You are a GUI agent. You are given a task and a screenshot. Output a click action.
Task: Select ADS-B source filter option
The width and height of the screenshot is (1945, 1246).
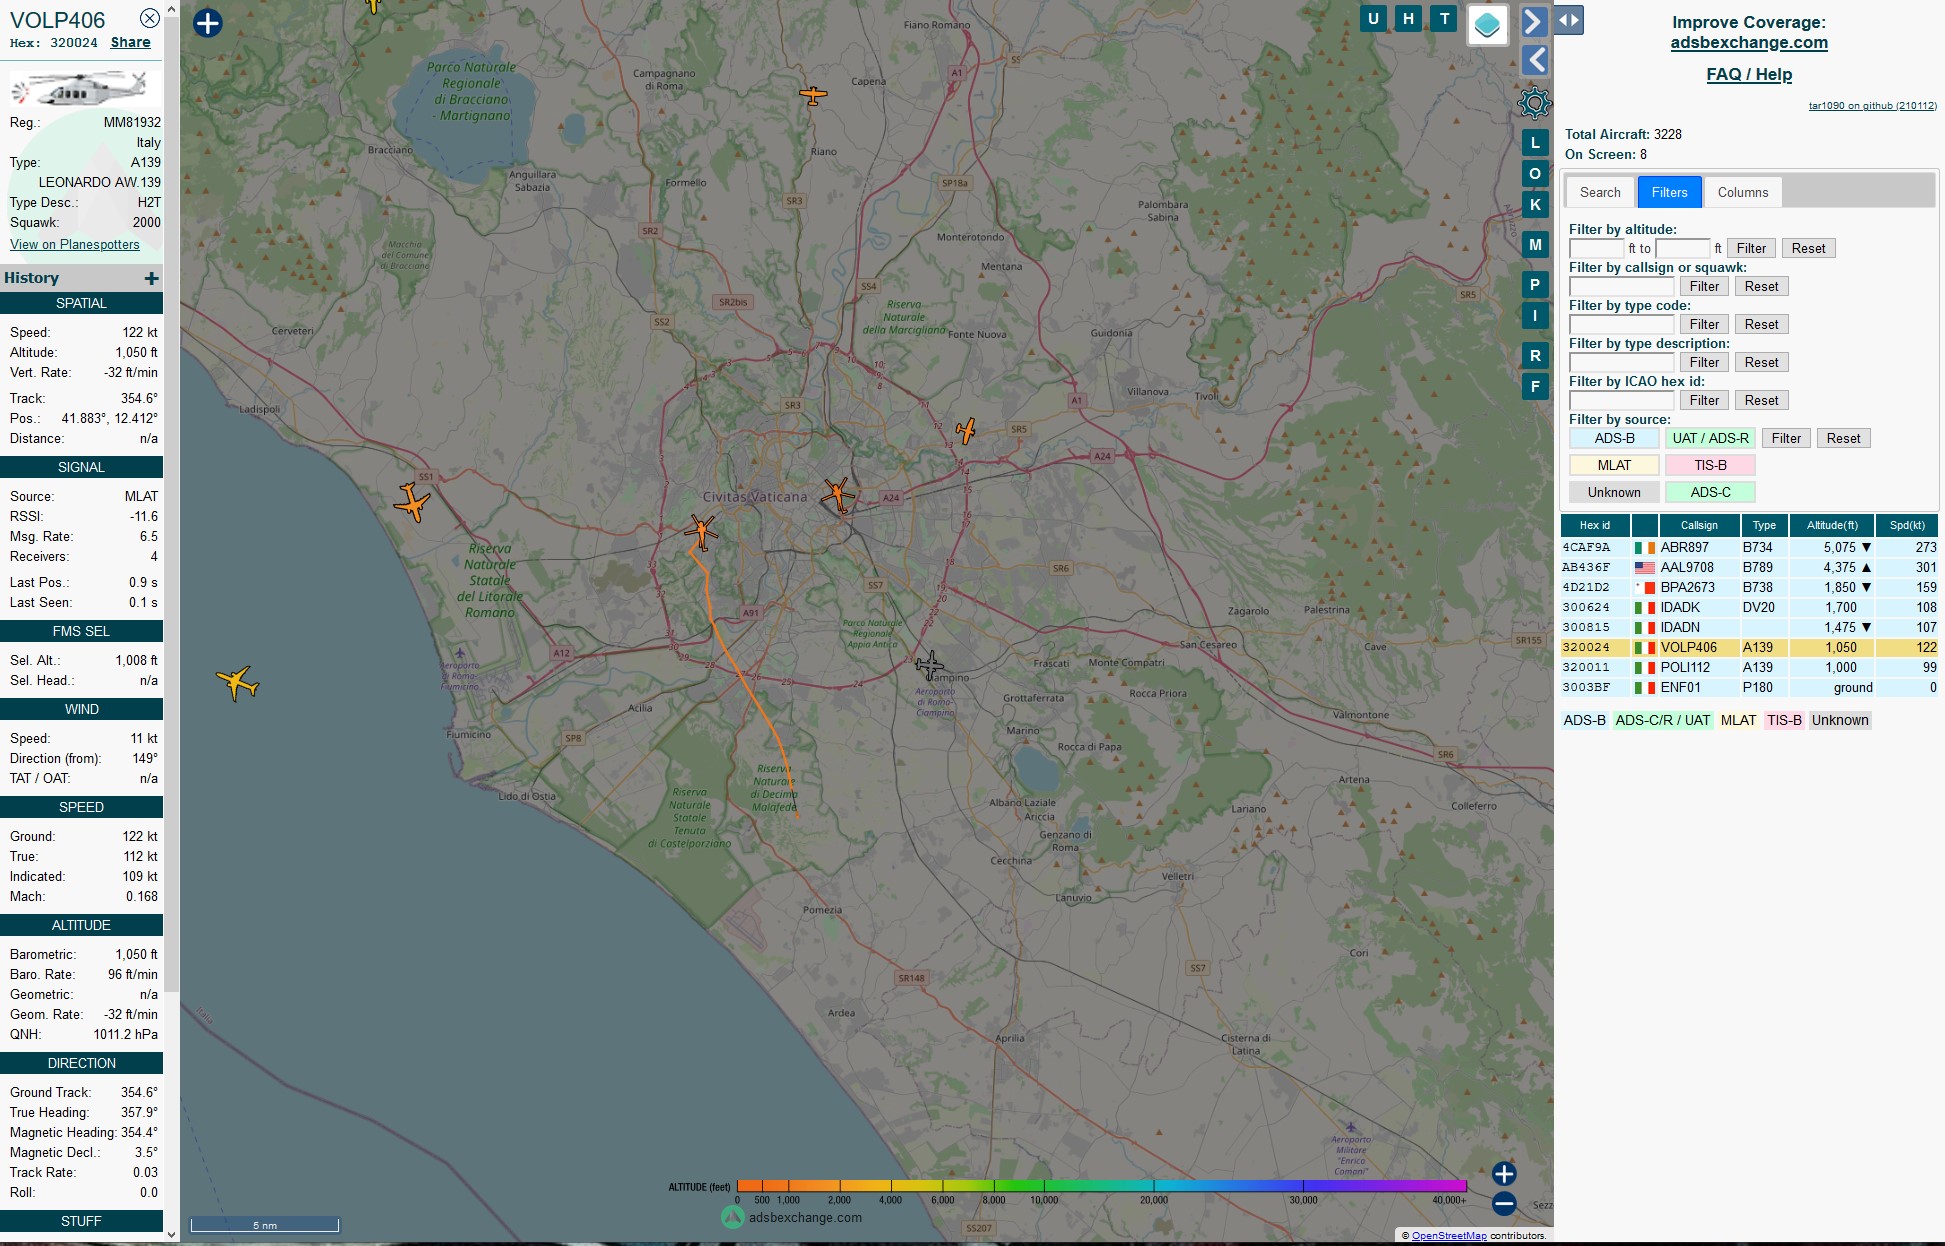click(x=1614, y=438)
